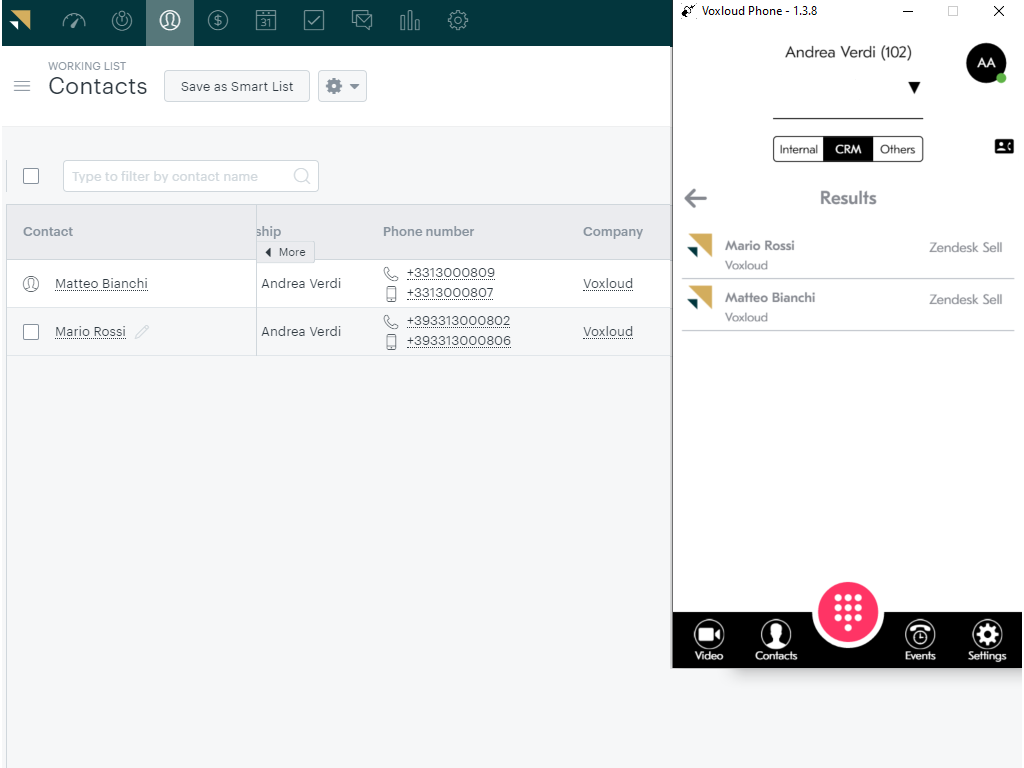Open the dashboard speedometer icon
Screen dimensions: 1024x768
[74, 21]
